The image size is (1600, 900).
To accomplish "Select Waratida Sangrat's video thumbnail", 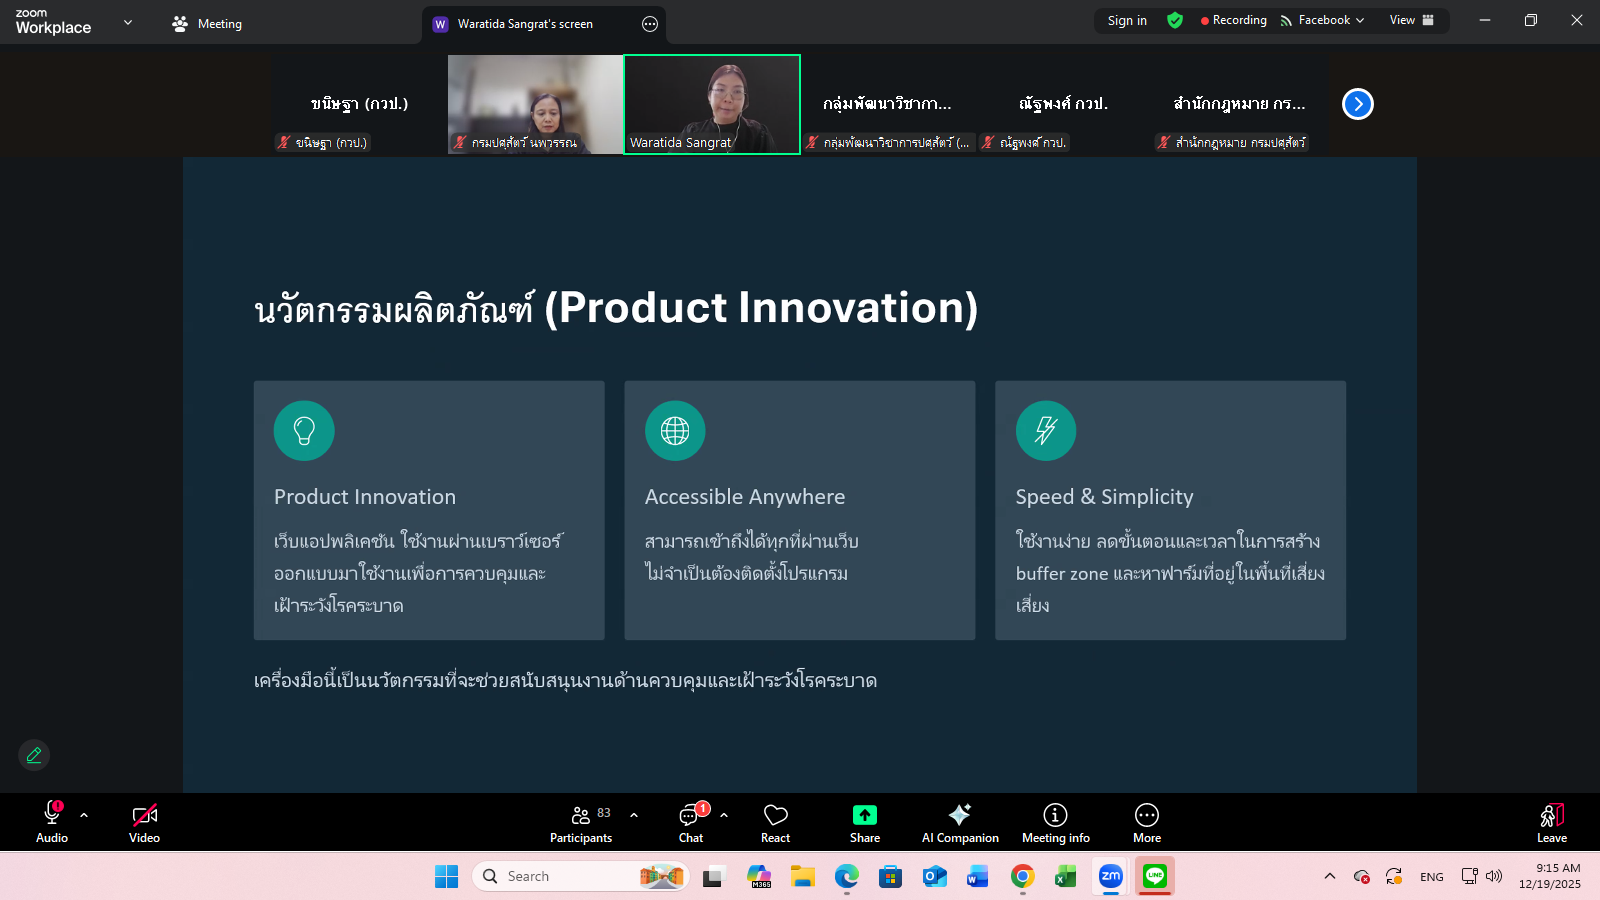I will click(712, 104).
